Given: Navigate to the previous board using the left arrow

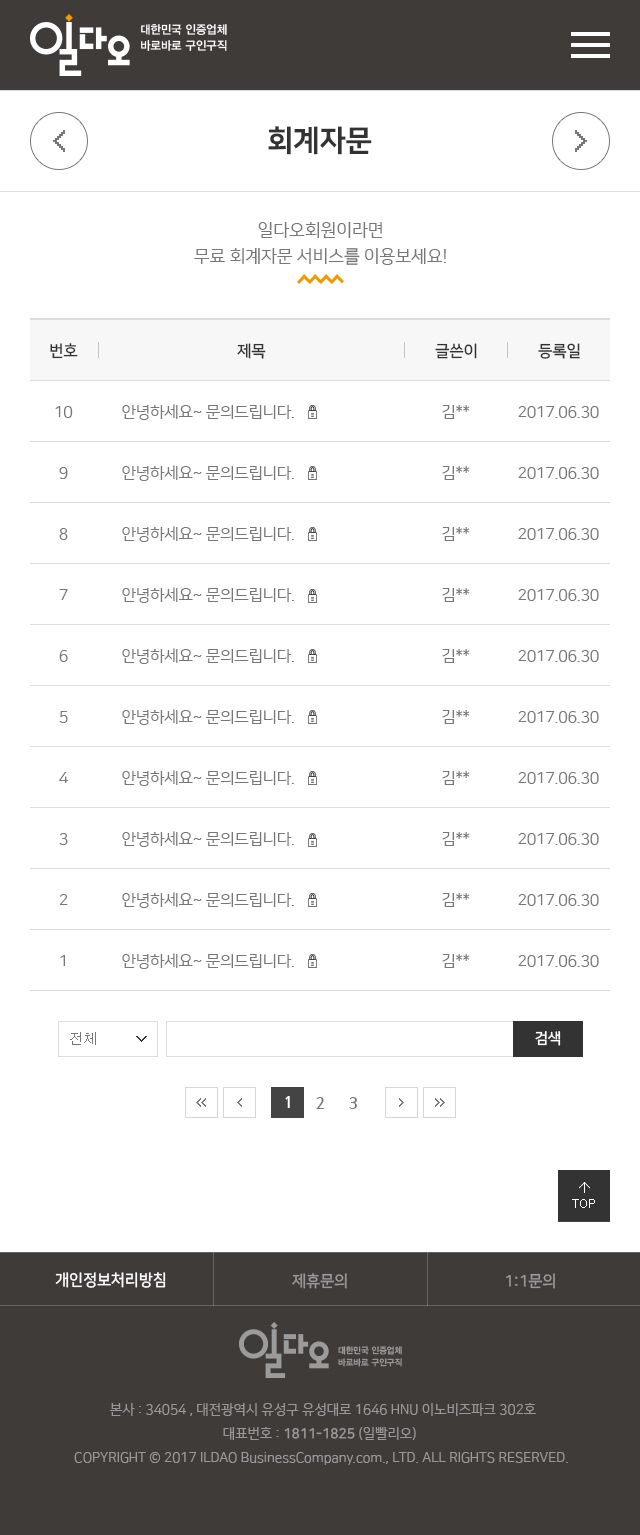Looking at the screenshot, I should point(59,140).
